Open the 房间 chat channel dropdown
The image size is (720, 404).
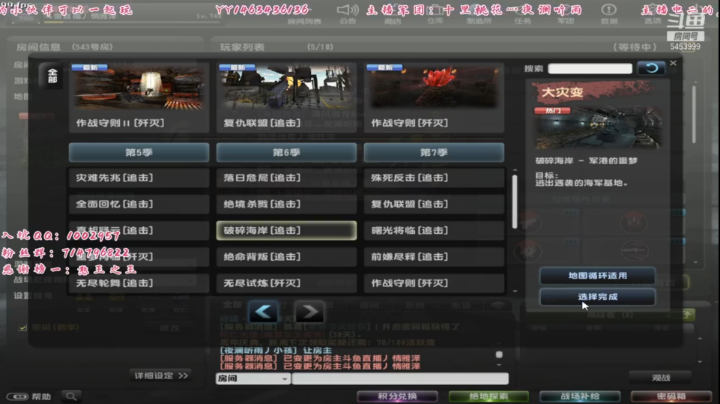(x=253, y=379)
